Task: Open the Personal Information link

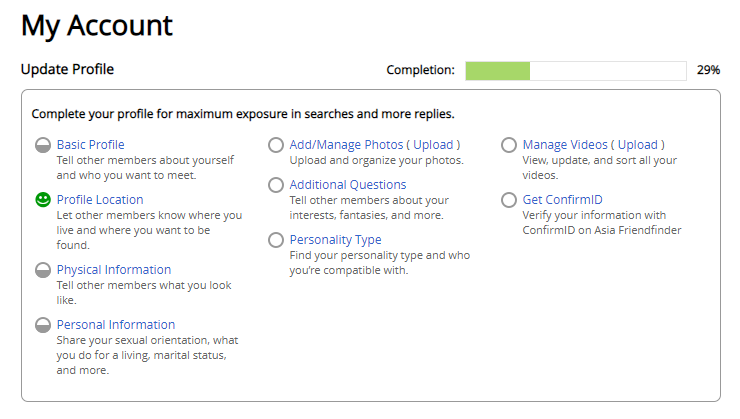Action: [x=116, y=325]
